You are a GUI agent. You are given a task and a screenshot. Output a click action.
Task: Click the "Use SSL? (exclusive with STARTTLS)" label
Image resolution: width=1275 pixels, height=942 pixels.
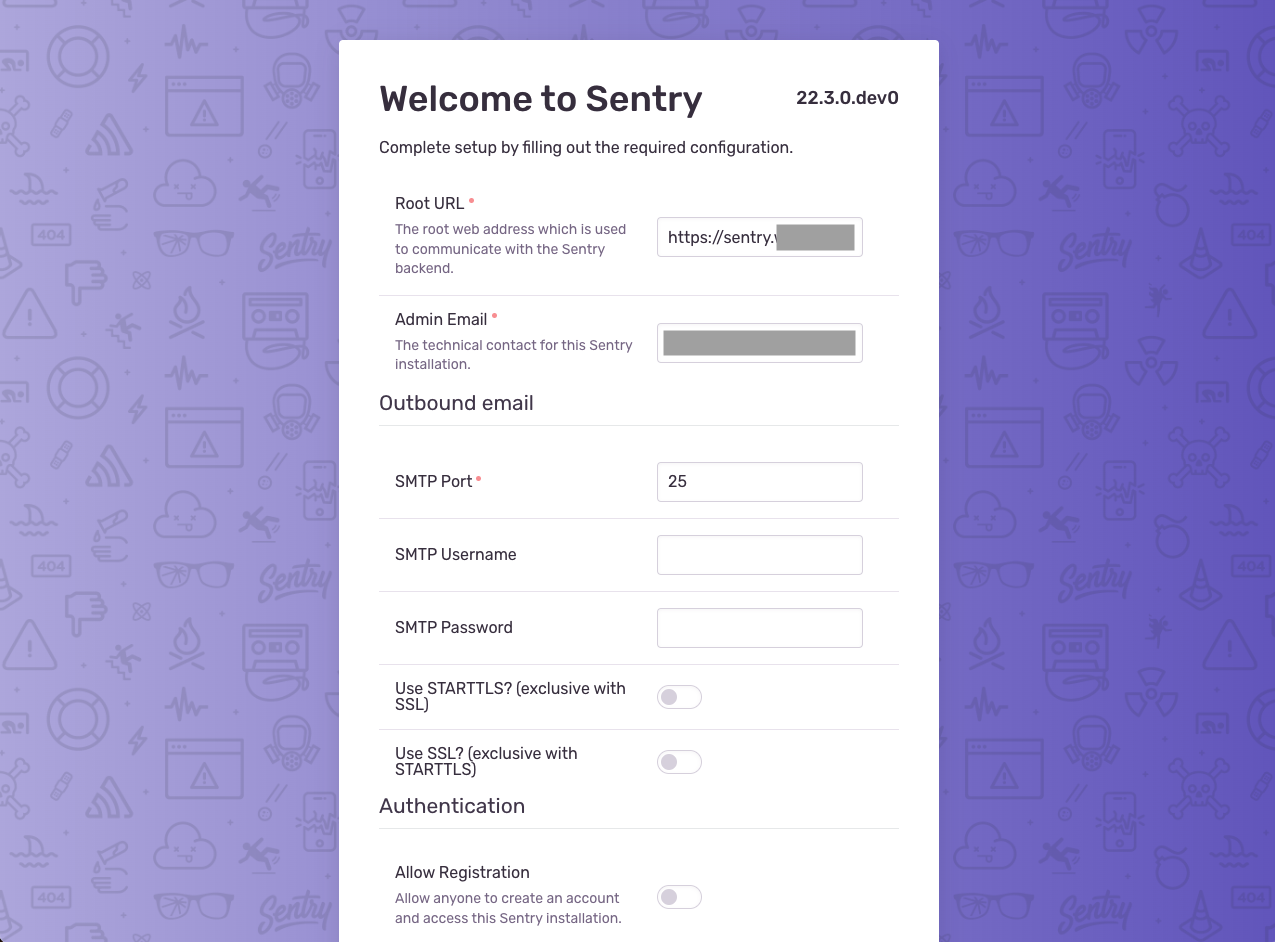486,761
